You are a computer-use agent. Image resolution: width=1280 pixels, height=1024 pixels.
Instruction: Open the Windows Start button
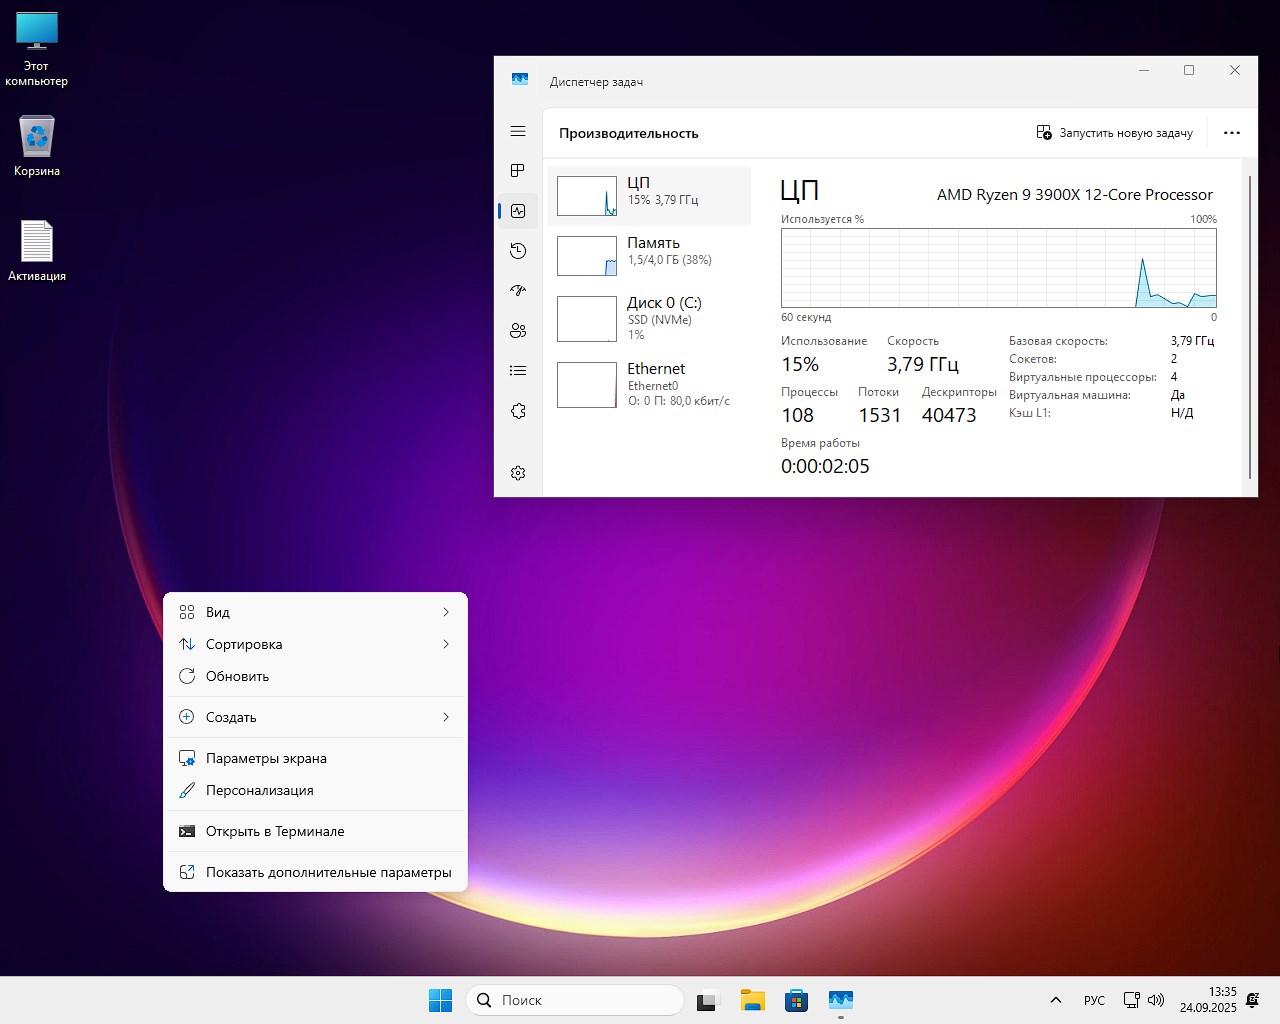point(440,1000)
